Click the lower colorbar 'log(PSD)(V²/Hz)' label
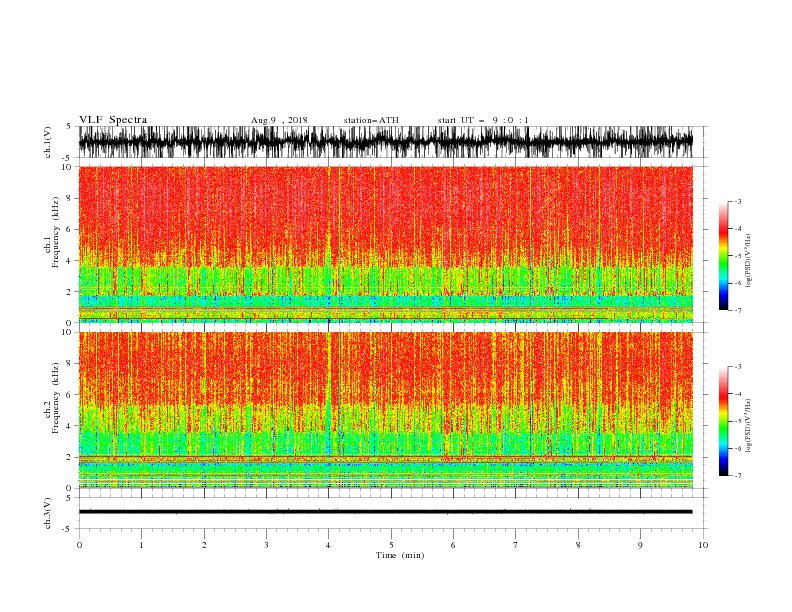792x612 pixels. [748, 426]
